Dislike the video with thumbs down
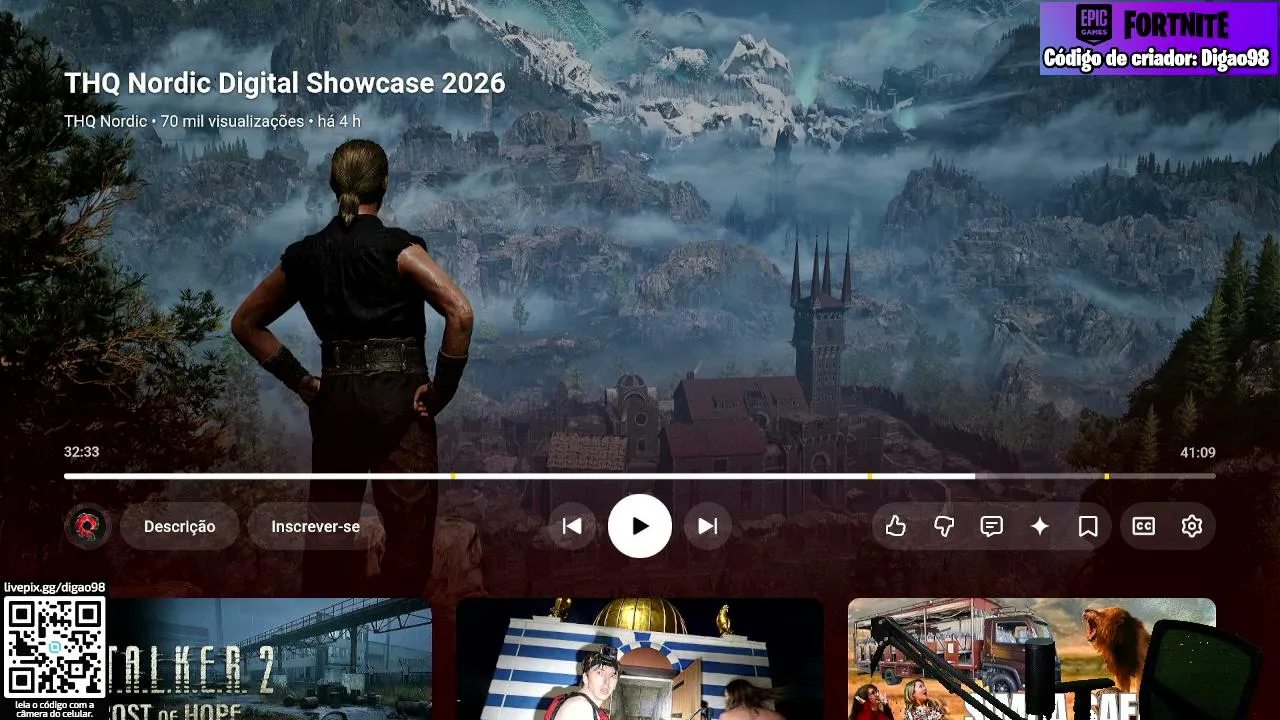The image size is (1280, 720). pos(944,526)
